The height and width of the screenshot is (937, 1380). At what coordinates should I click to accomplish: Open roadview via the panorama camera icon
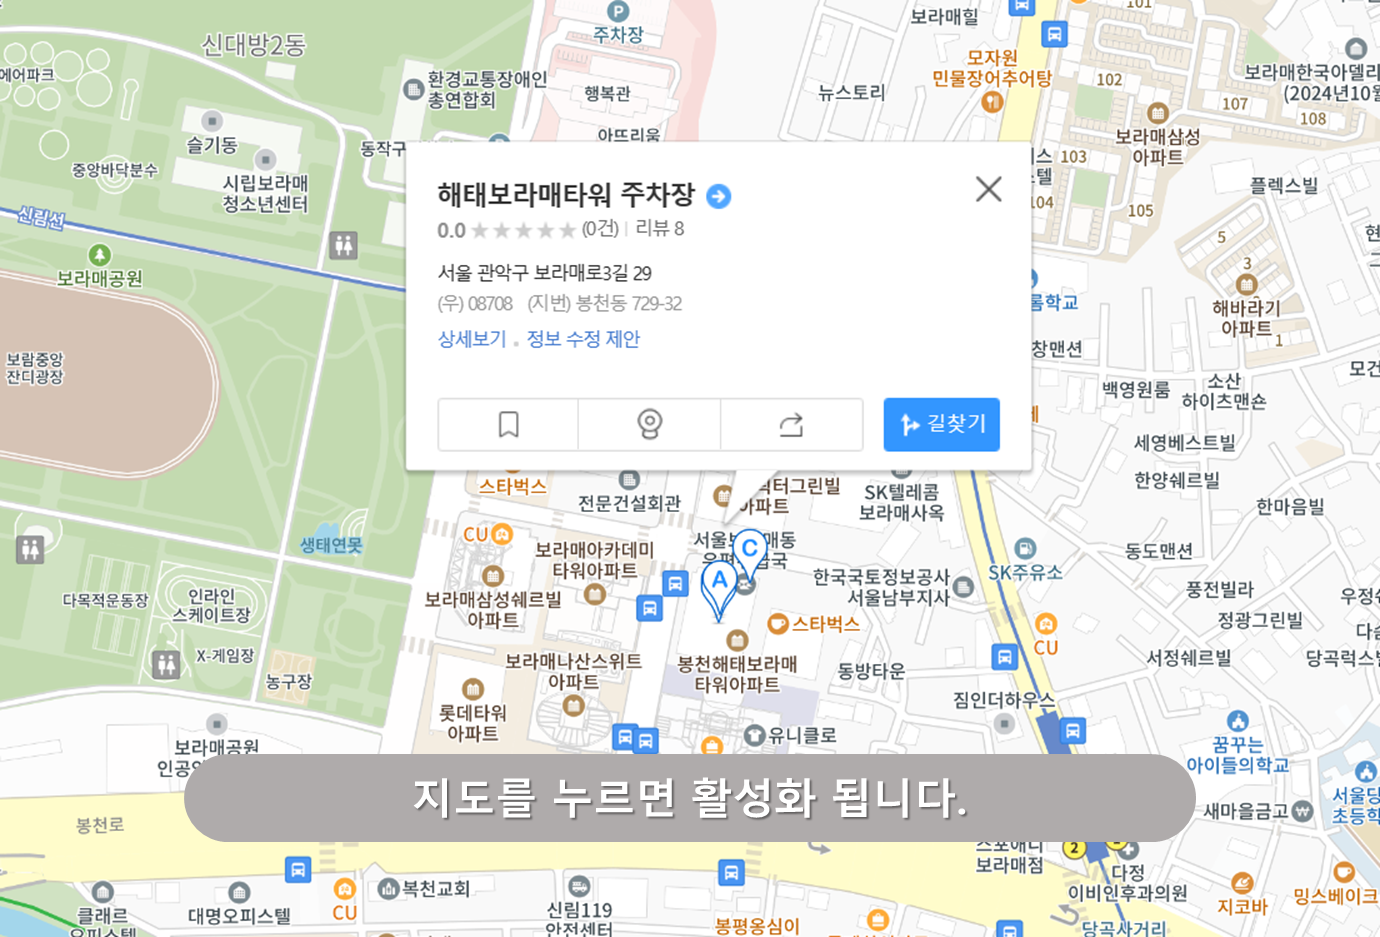[x=650, y=424]
